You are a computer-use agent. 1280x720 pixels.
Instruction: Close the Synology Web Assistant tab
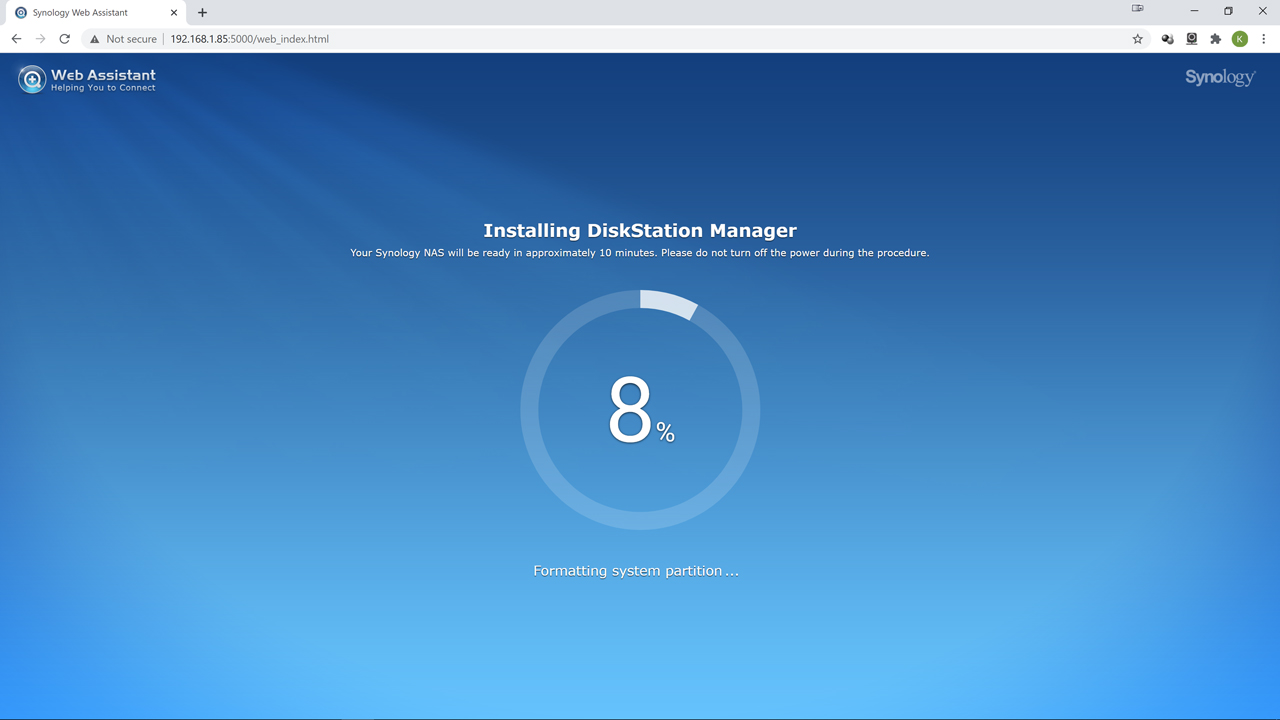174,13
